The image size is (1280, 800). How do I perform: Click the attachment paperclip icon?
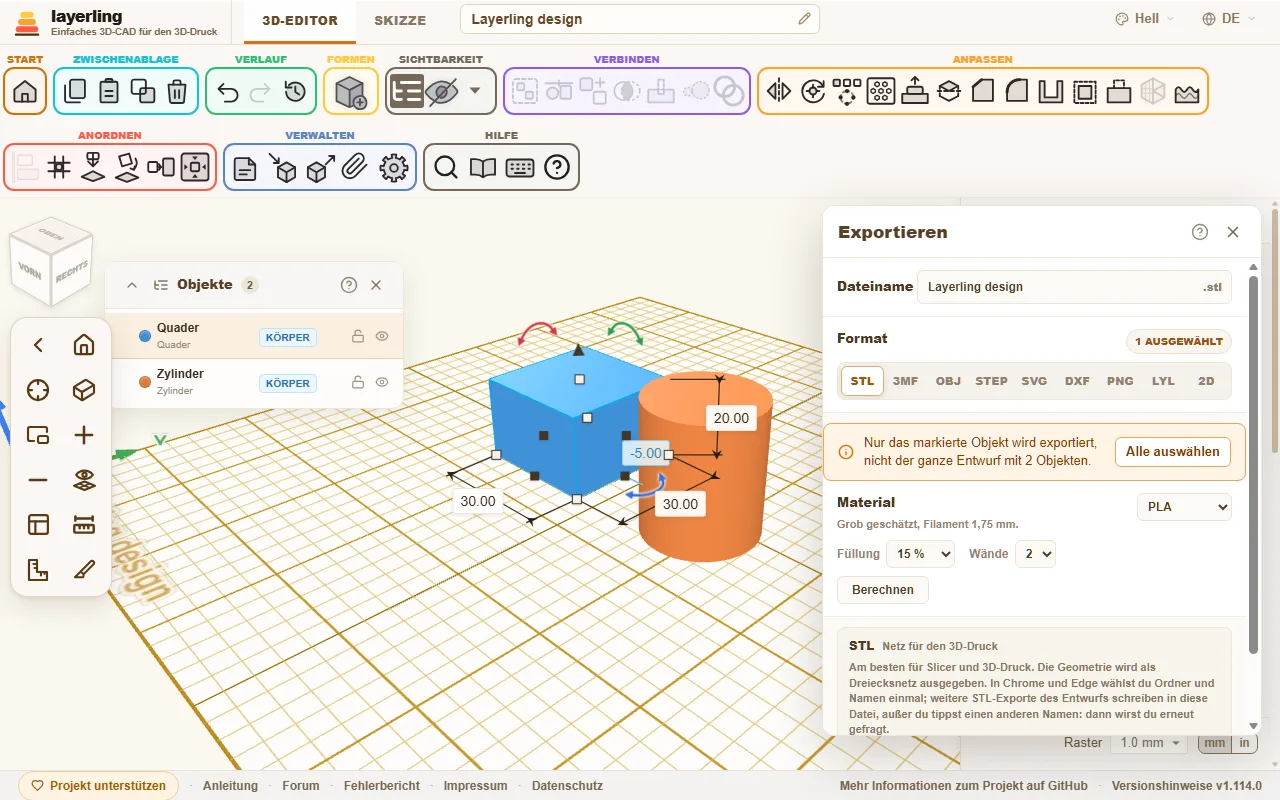[x=353, y=168]
